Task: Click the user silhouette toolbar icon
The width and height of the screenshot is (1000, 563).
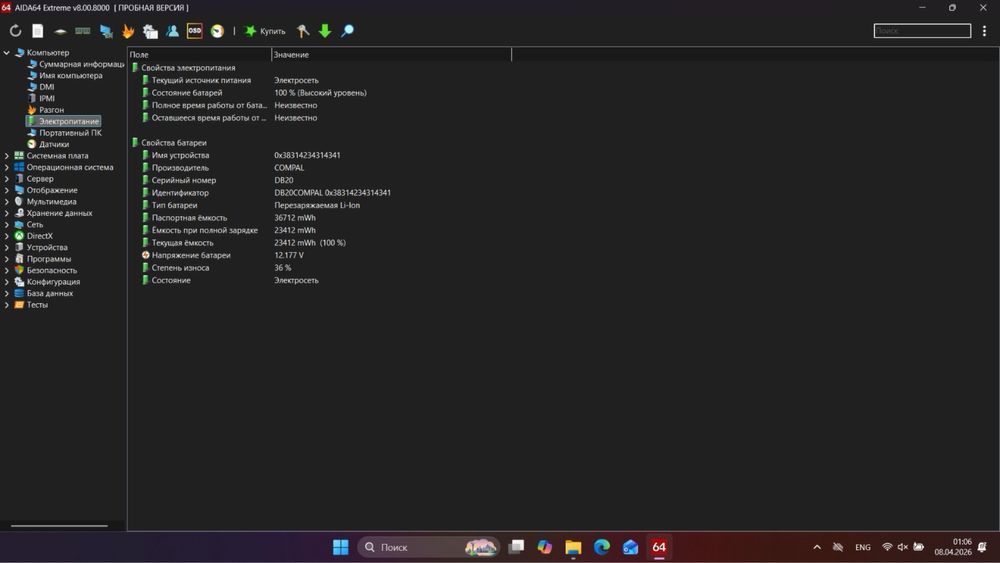Action: [172, 31]
